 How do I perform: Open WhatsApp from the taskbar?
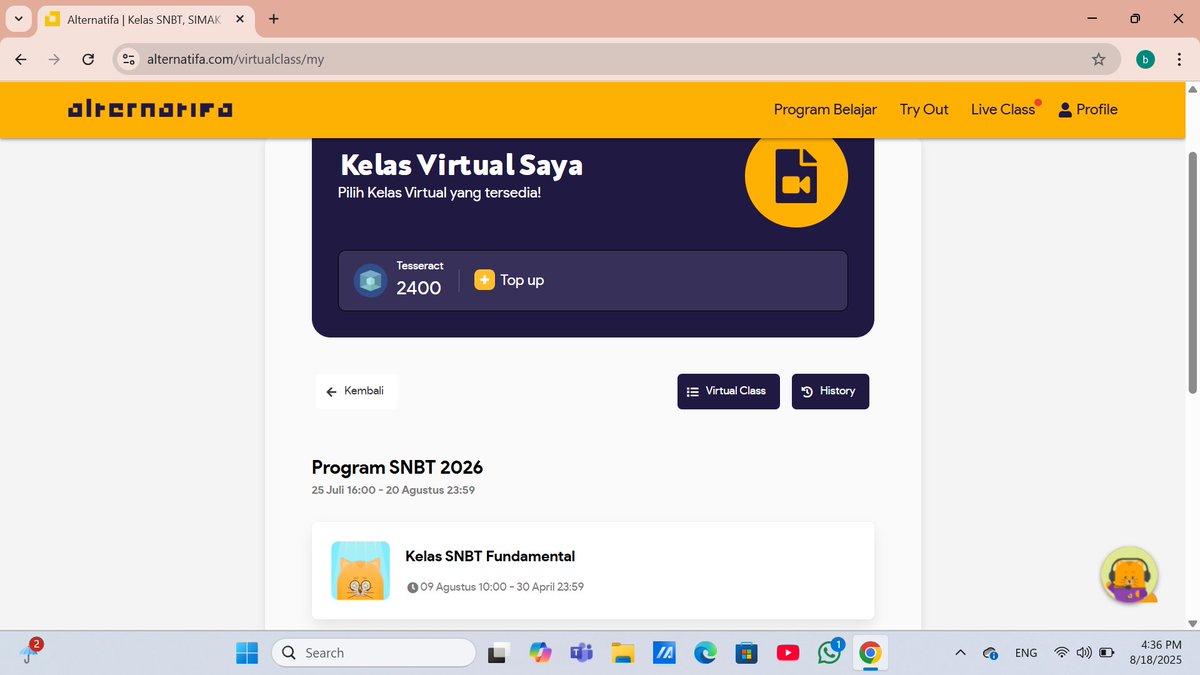829,653
